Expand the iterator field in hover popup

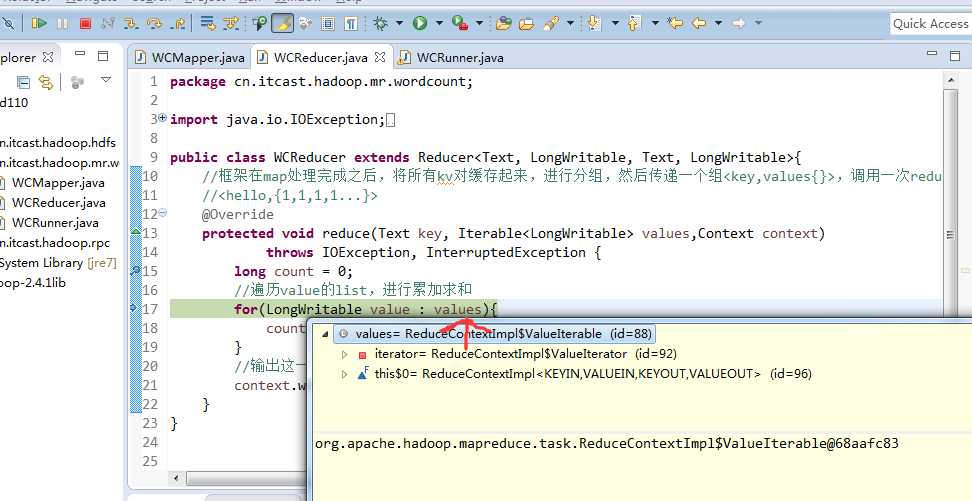(x=345, y=354)
